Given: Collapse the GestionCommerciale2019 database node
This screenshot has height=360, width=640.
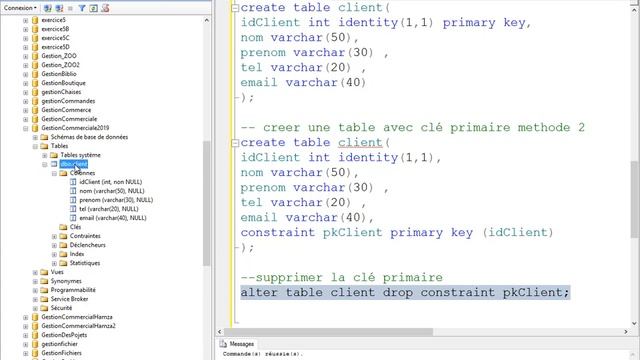Looking at the screenshot, I should [x=26, y=128].
